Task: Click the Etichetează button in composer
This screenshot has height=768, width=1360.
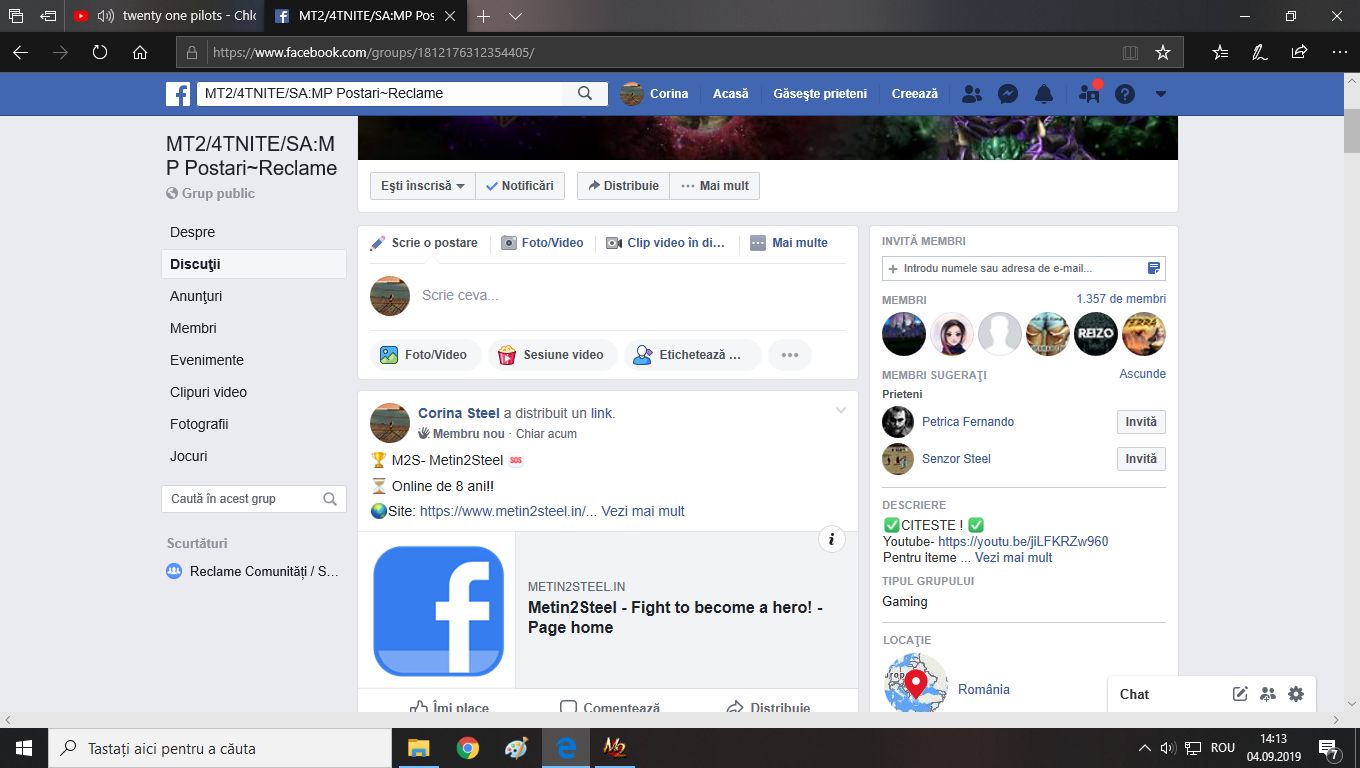Action: click(x=693, y=355)
